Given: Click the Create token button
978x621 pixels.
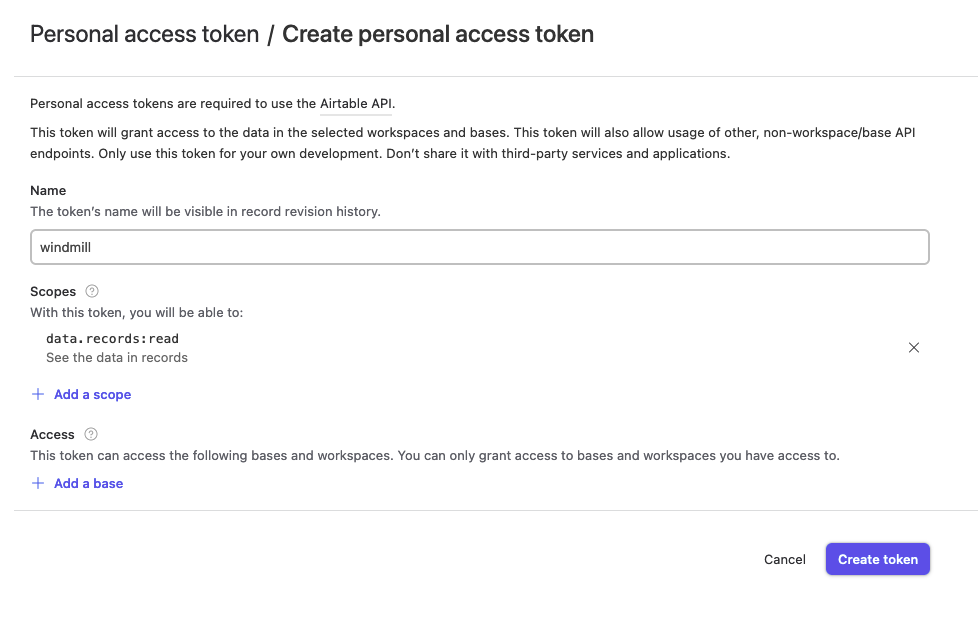Looking at the screenshot, I should [878, 559].
